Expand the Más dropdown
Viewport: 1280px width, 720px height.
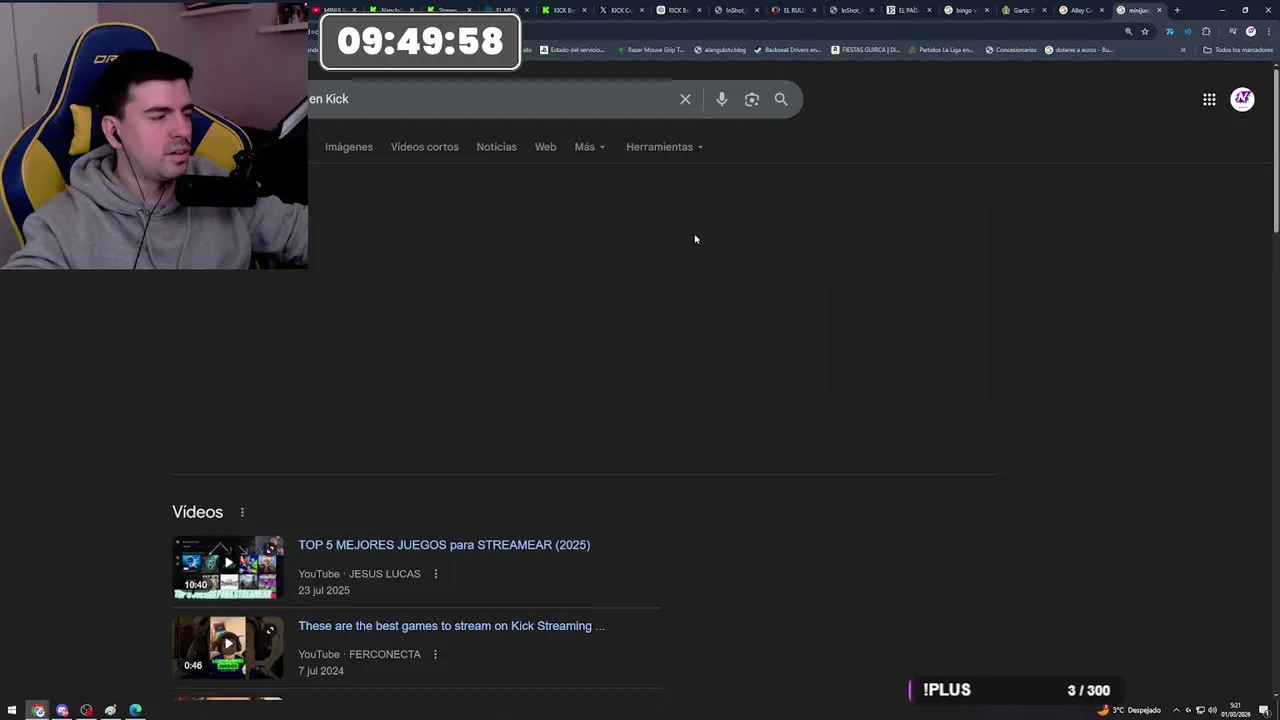[590, 147]
